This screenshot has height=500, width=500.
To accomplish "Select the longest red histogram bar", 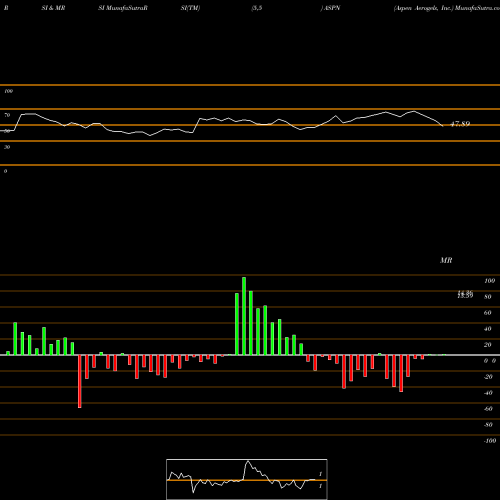I will coord(80,381).
